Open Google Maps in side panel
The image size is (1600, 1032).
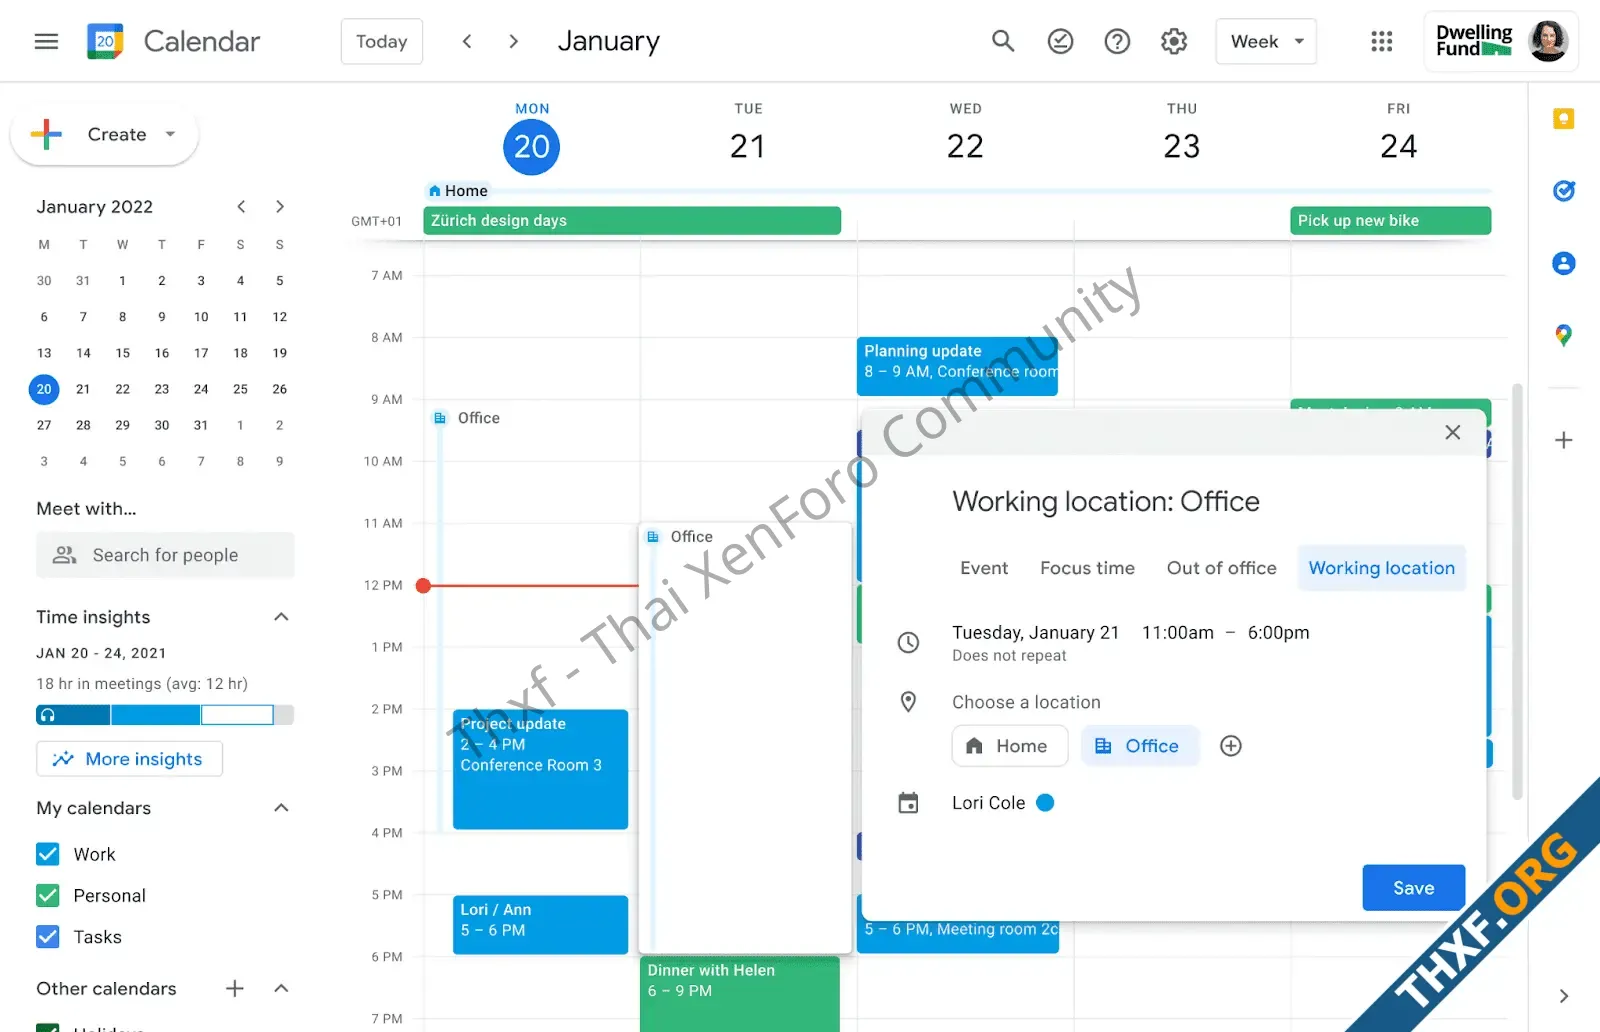tap(1564, 335)
